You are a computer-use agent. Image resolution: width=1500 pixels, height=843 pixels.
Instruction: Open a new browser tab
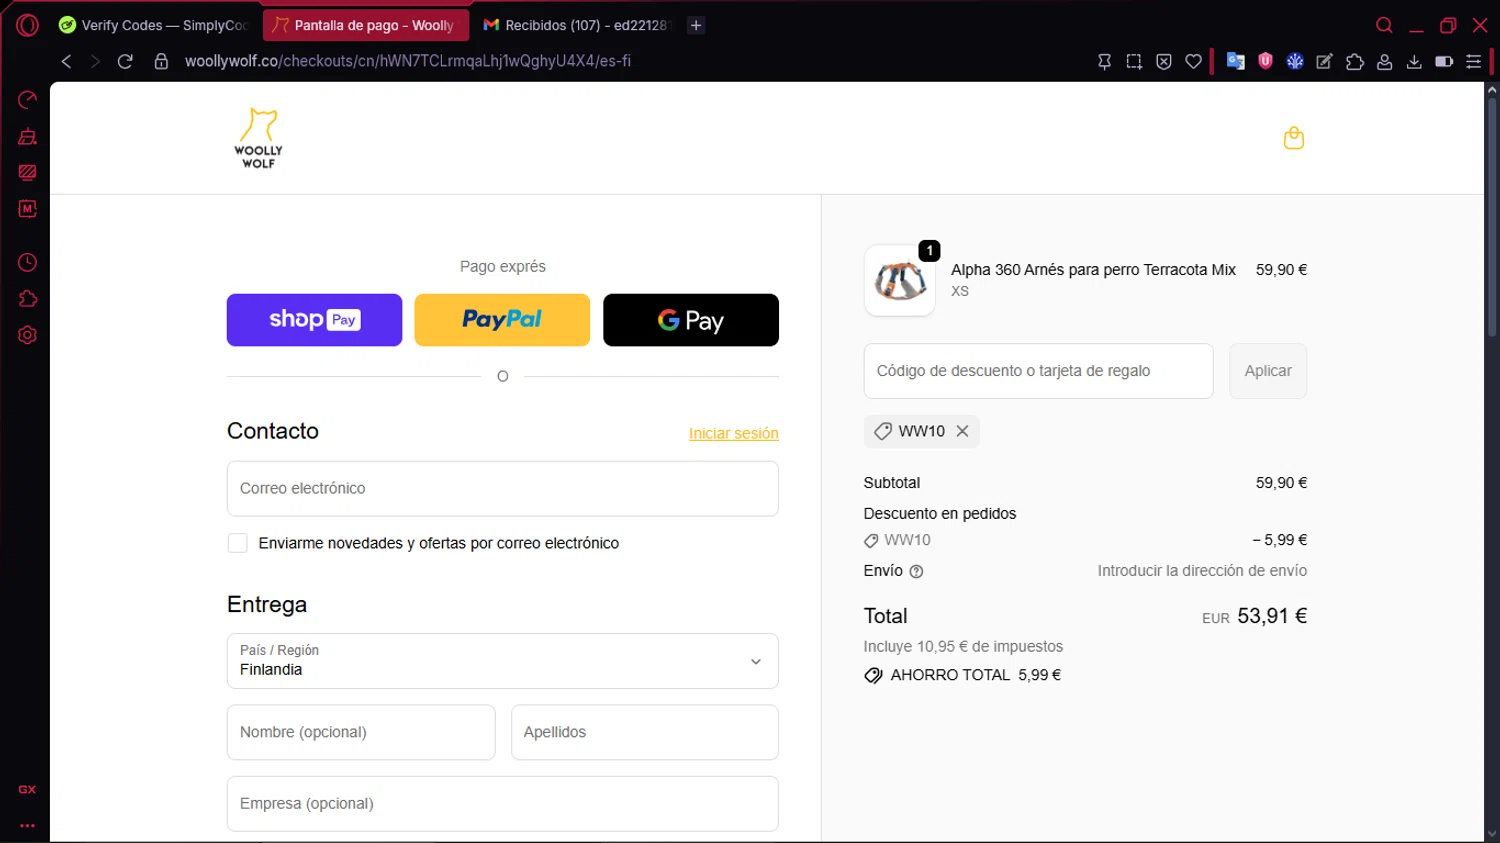[696, 25]
